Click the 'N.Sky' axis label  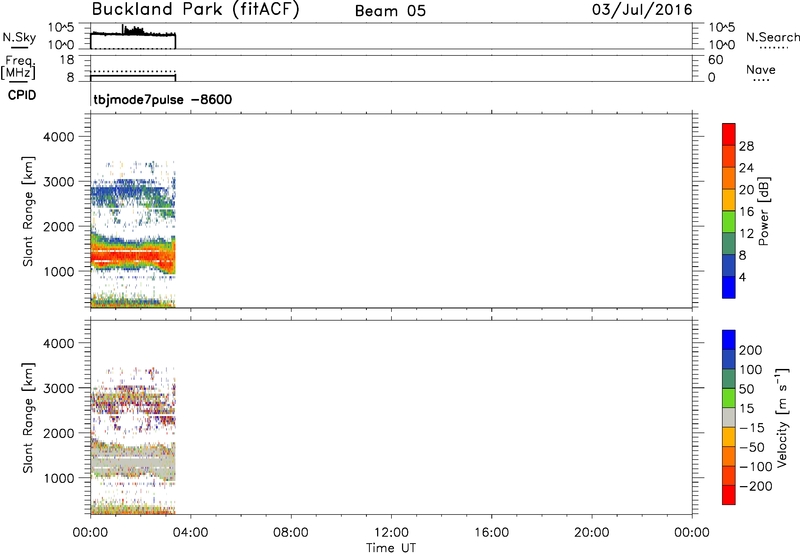(x=19, y=37)
